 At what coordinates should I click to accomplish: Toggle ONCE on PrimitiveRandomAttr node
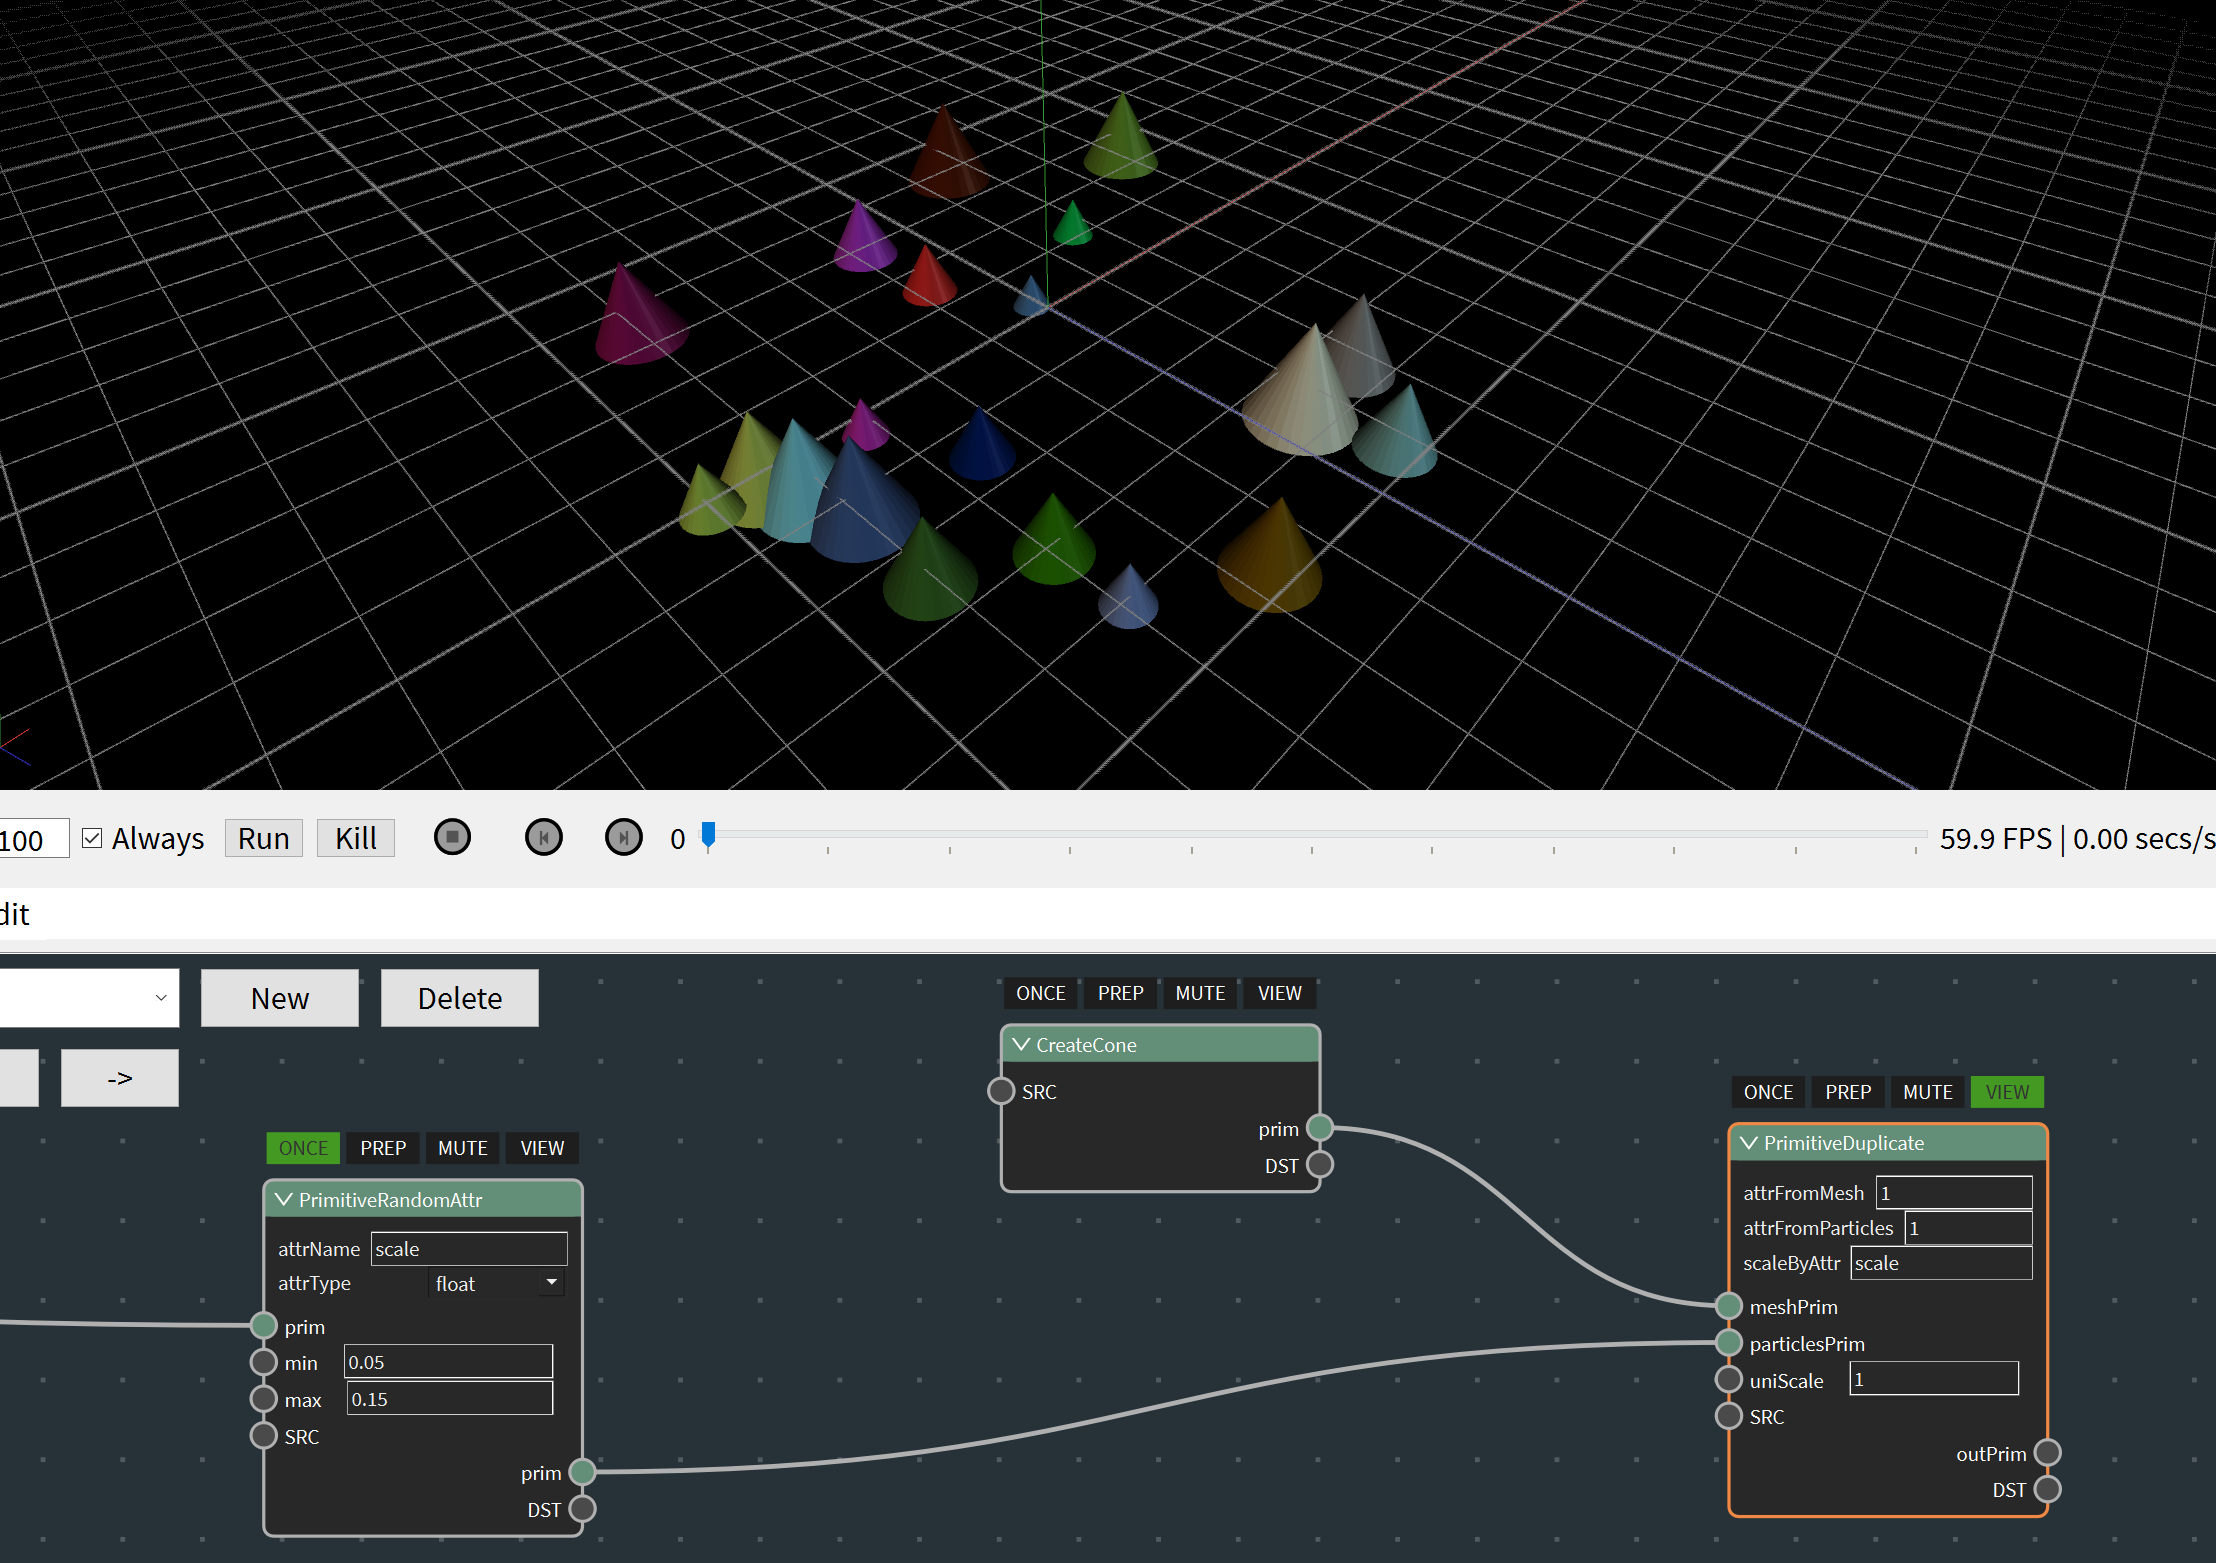(303, 1148)
